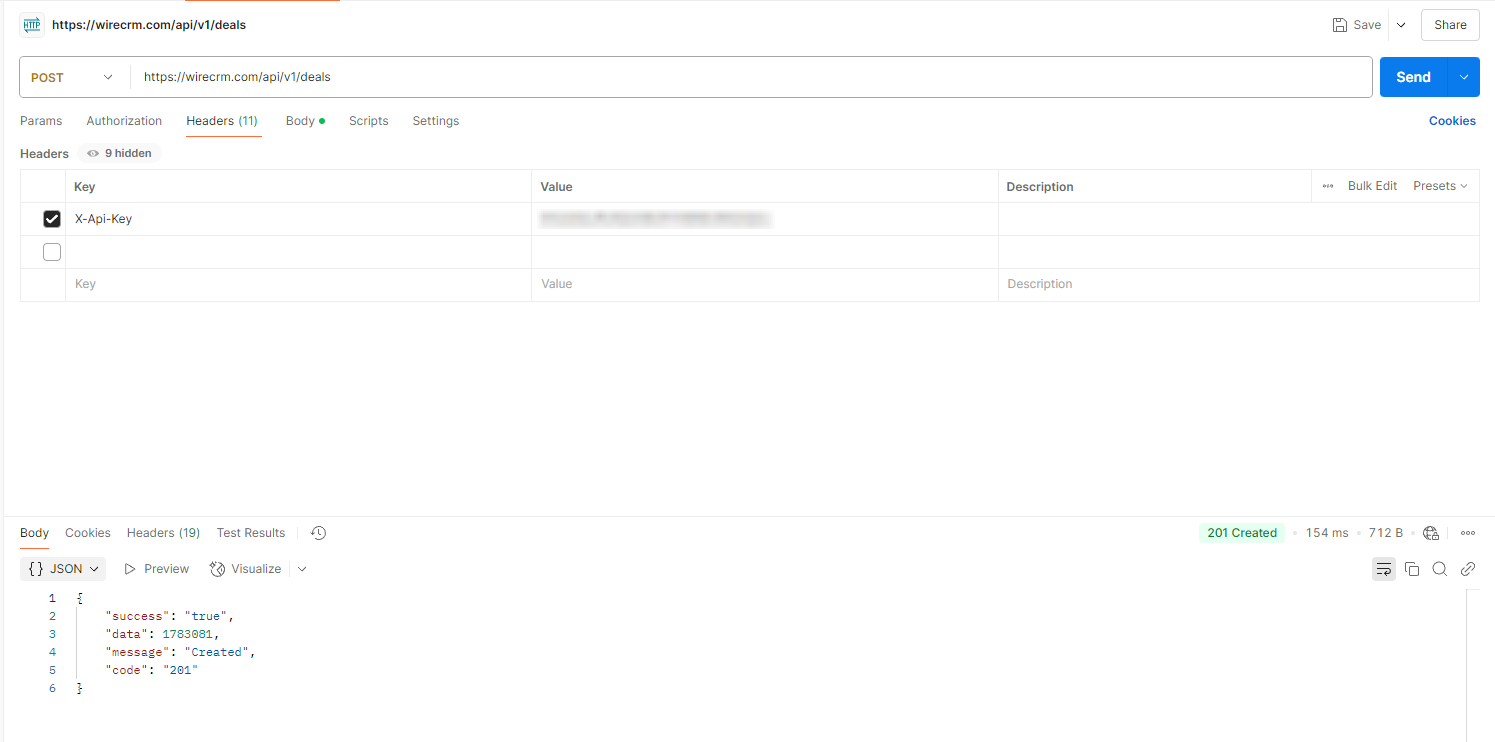
Task: Copy the response body to clipboard
Action: coord(1412,569)
